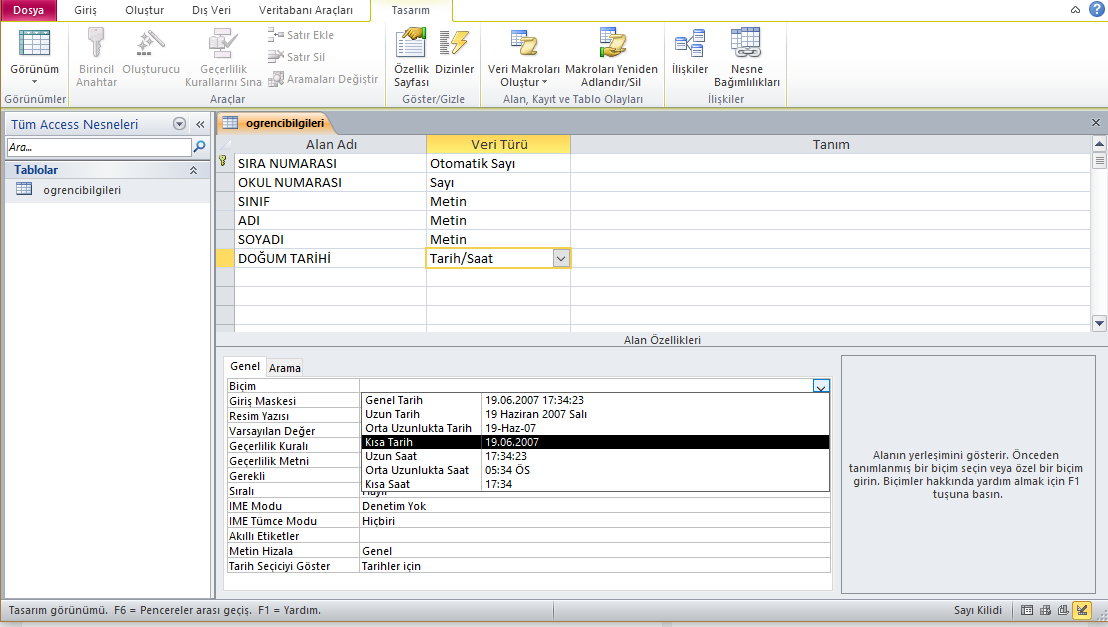
Task: Switch to the Oluştur ribbon tab
Action: pos(144,10)
